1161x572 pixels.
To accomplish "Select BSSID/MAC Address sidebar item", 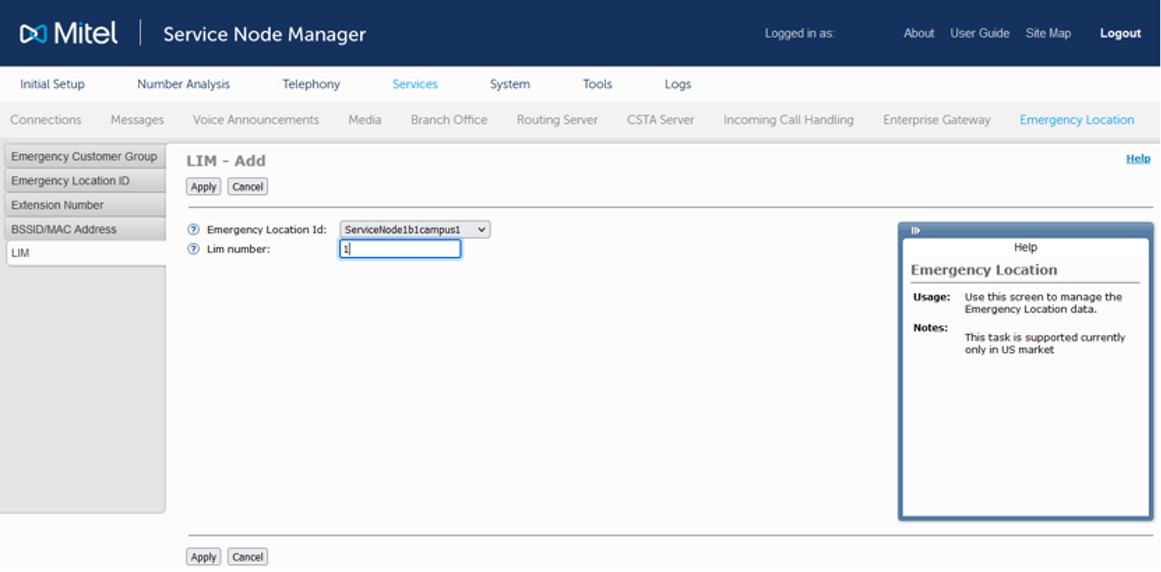I will 64,229.
